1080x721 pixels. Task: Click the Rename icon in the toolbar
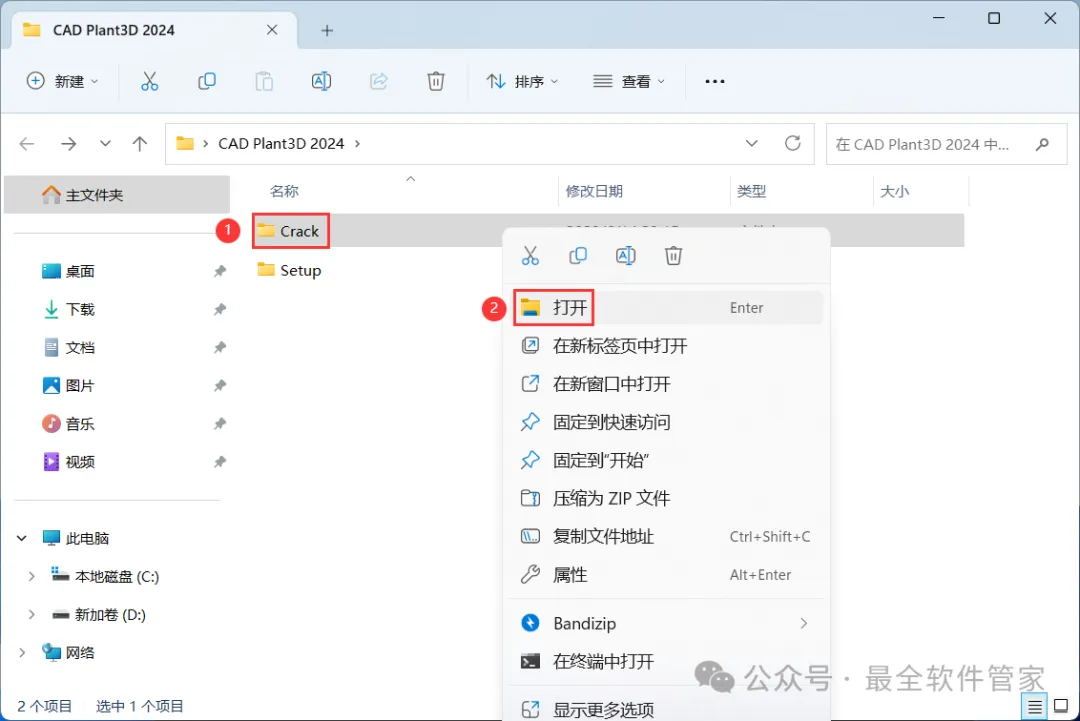click(321, 81)
